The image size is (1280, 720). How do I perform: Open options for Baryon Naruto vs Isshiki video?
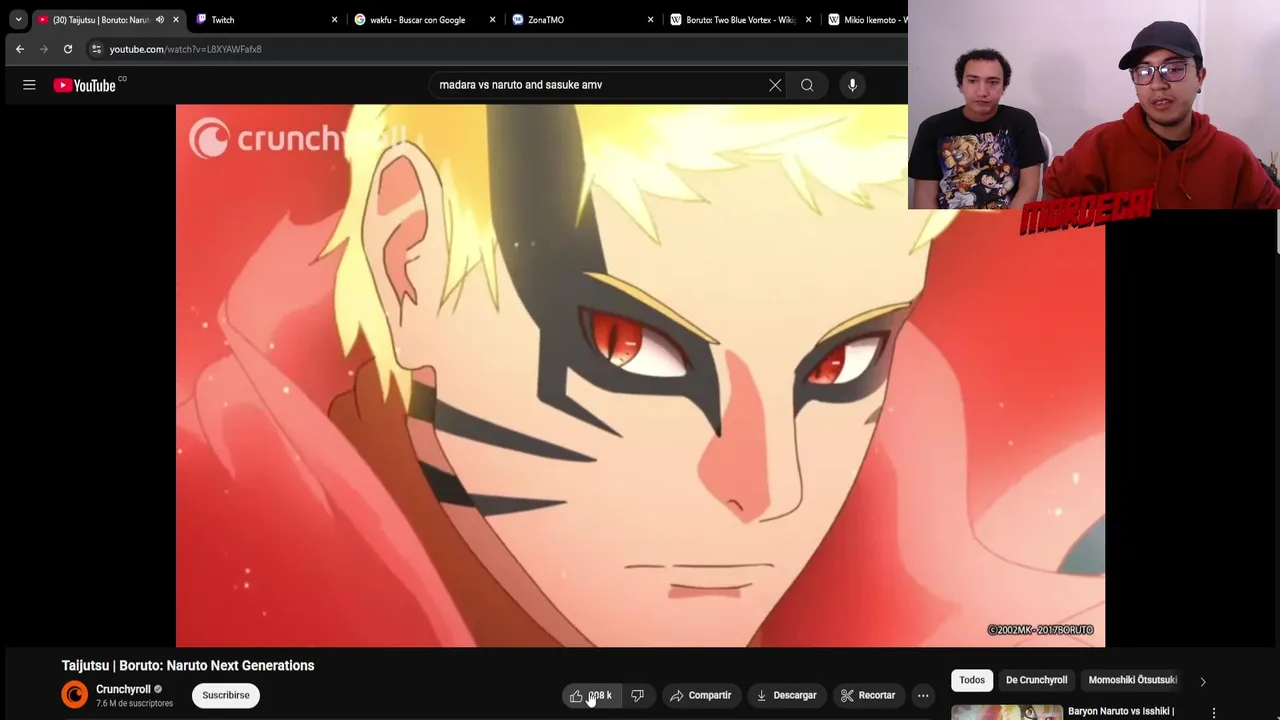pyautogui.click(x=1214, y=712)
